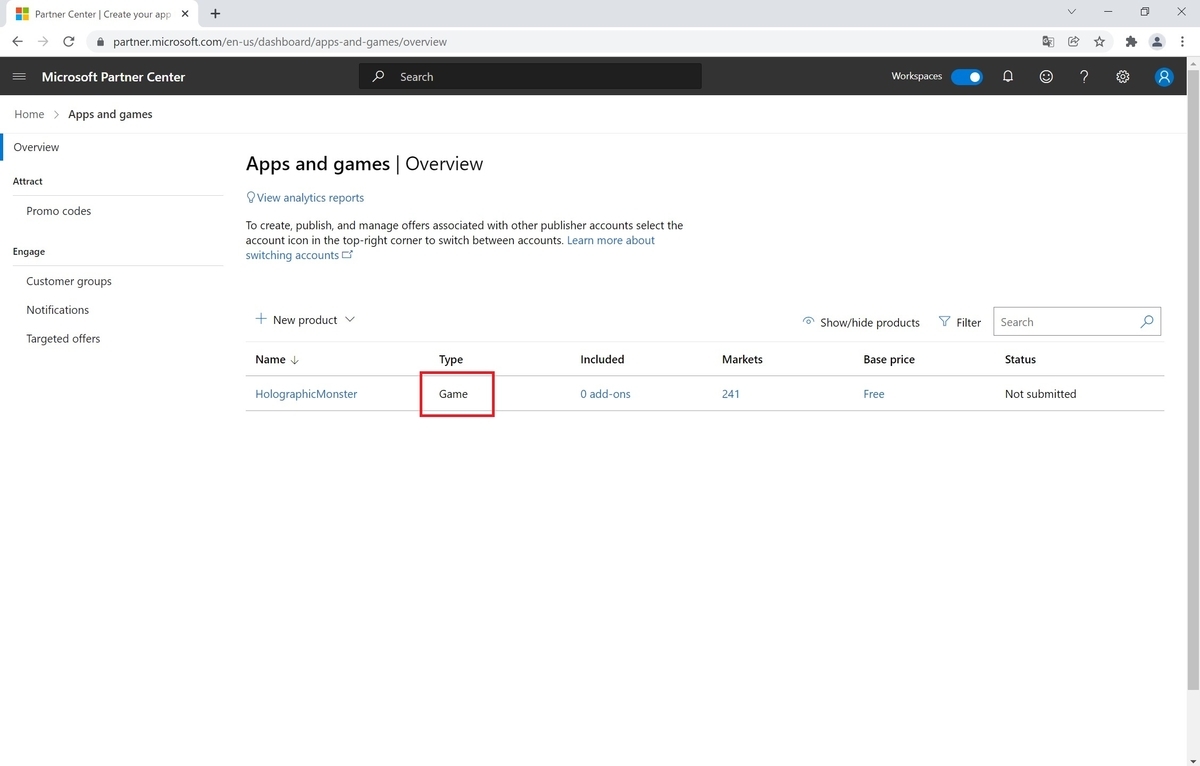This screenshot has width=1200, height=766.
Task: Click the feedback smiley icon
Action: tap(1046, 77)
